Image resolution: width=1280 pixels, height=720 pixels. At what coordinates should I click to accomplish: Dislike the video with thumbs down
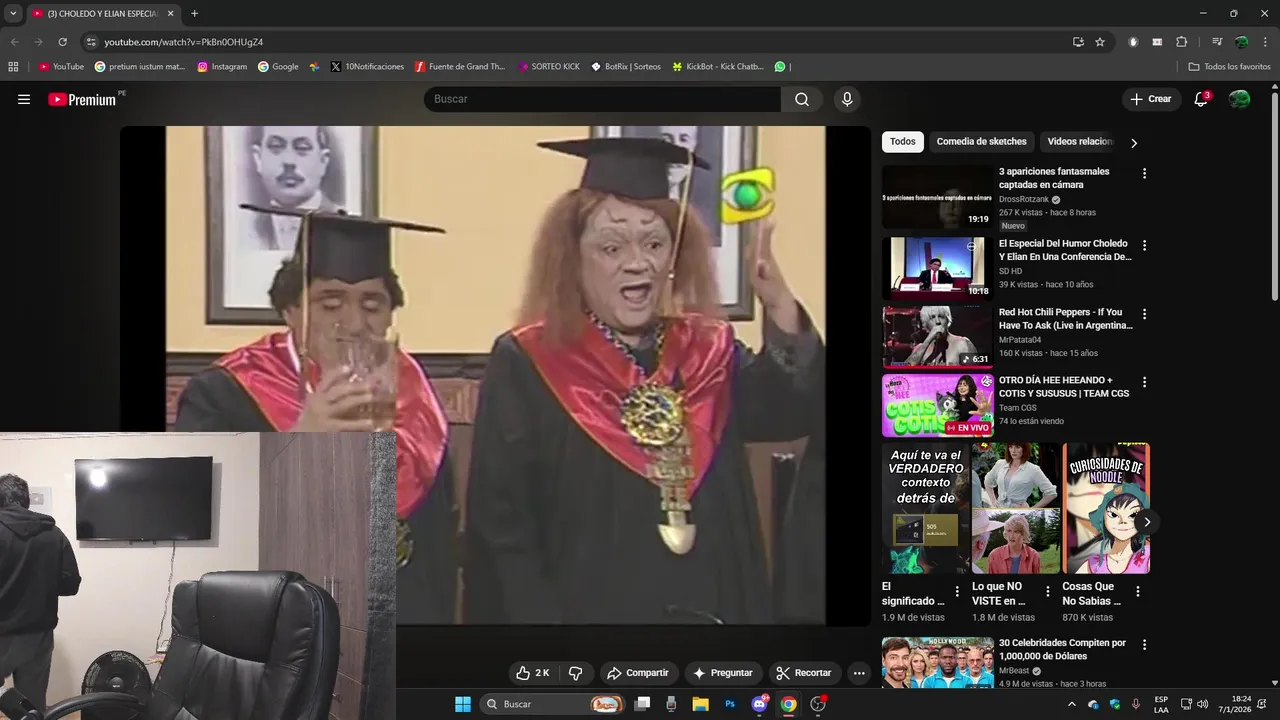click(x=575, y=673)
